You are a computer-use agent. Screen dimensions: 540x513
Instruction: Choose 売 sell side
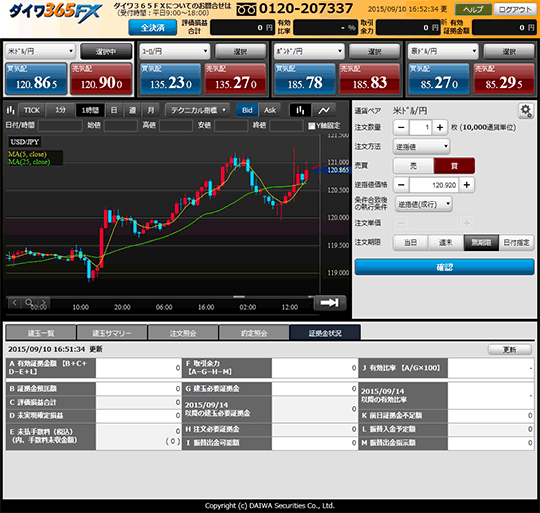coord(413,166)
